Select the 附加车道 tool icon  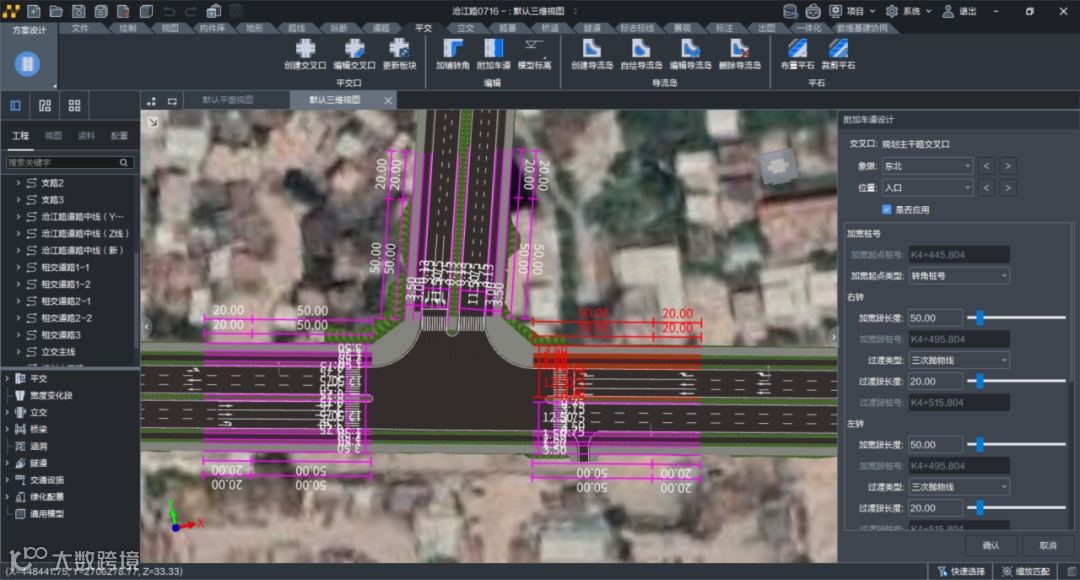tap(493, 49)
